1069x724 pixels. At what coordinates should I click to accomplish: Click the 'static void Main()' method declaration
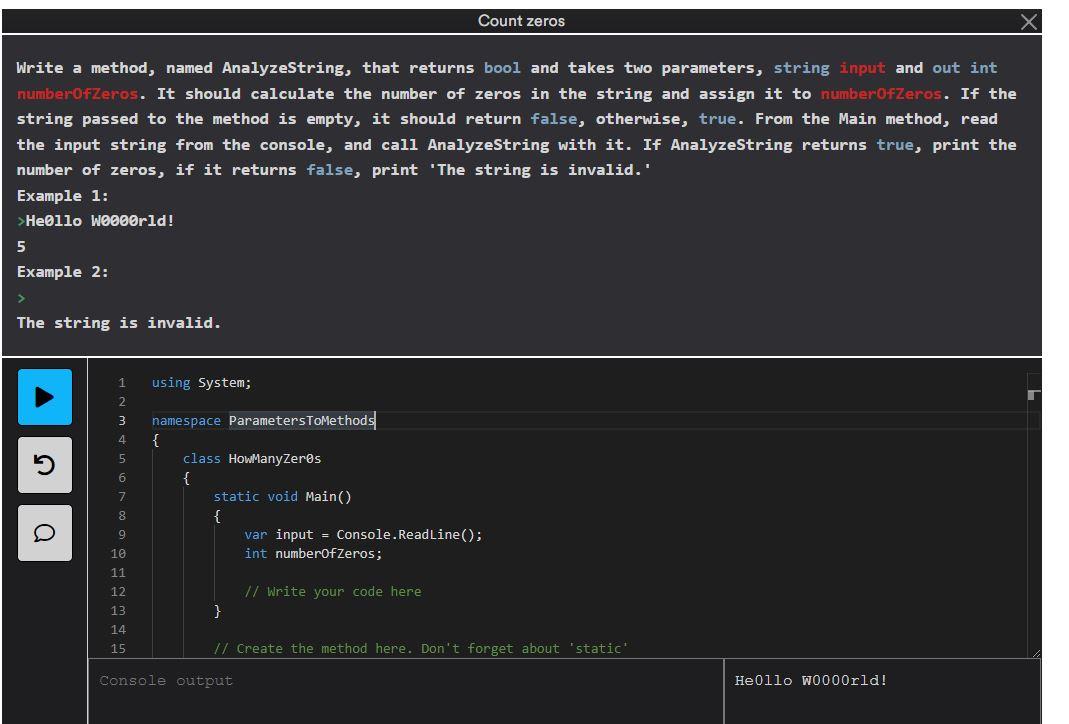[x=283, y=496]
